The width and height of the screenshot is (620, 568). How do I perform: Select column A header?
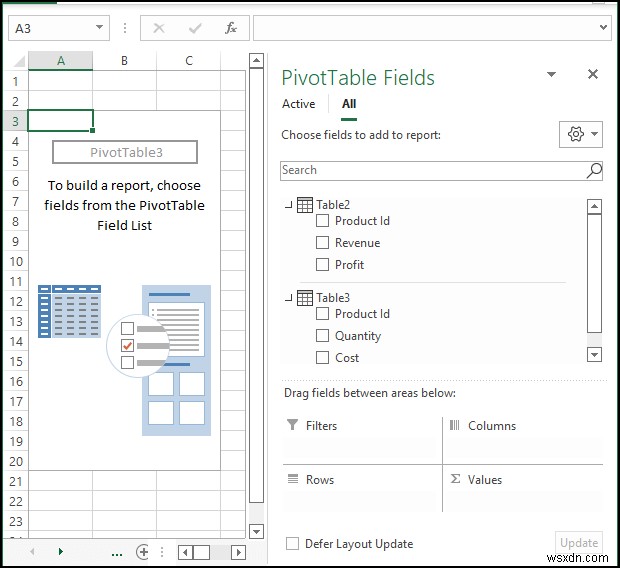[60, 61]
